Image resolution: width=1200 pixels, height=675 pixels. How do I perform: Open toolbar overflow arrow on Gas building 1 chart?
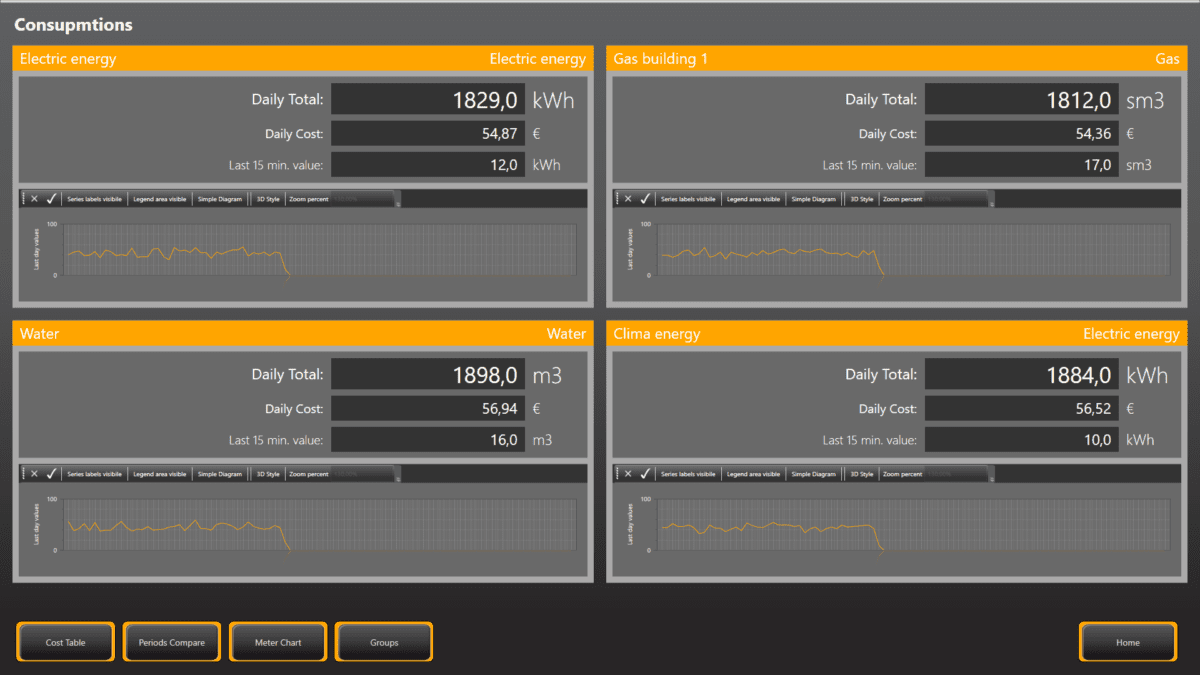click(x=992, y=201)
